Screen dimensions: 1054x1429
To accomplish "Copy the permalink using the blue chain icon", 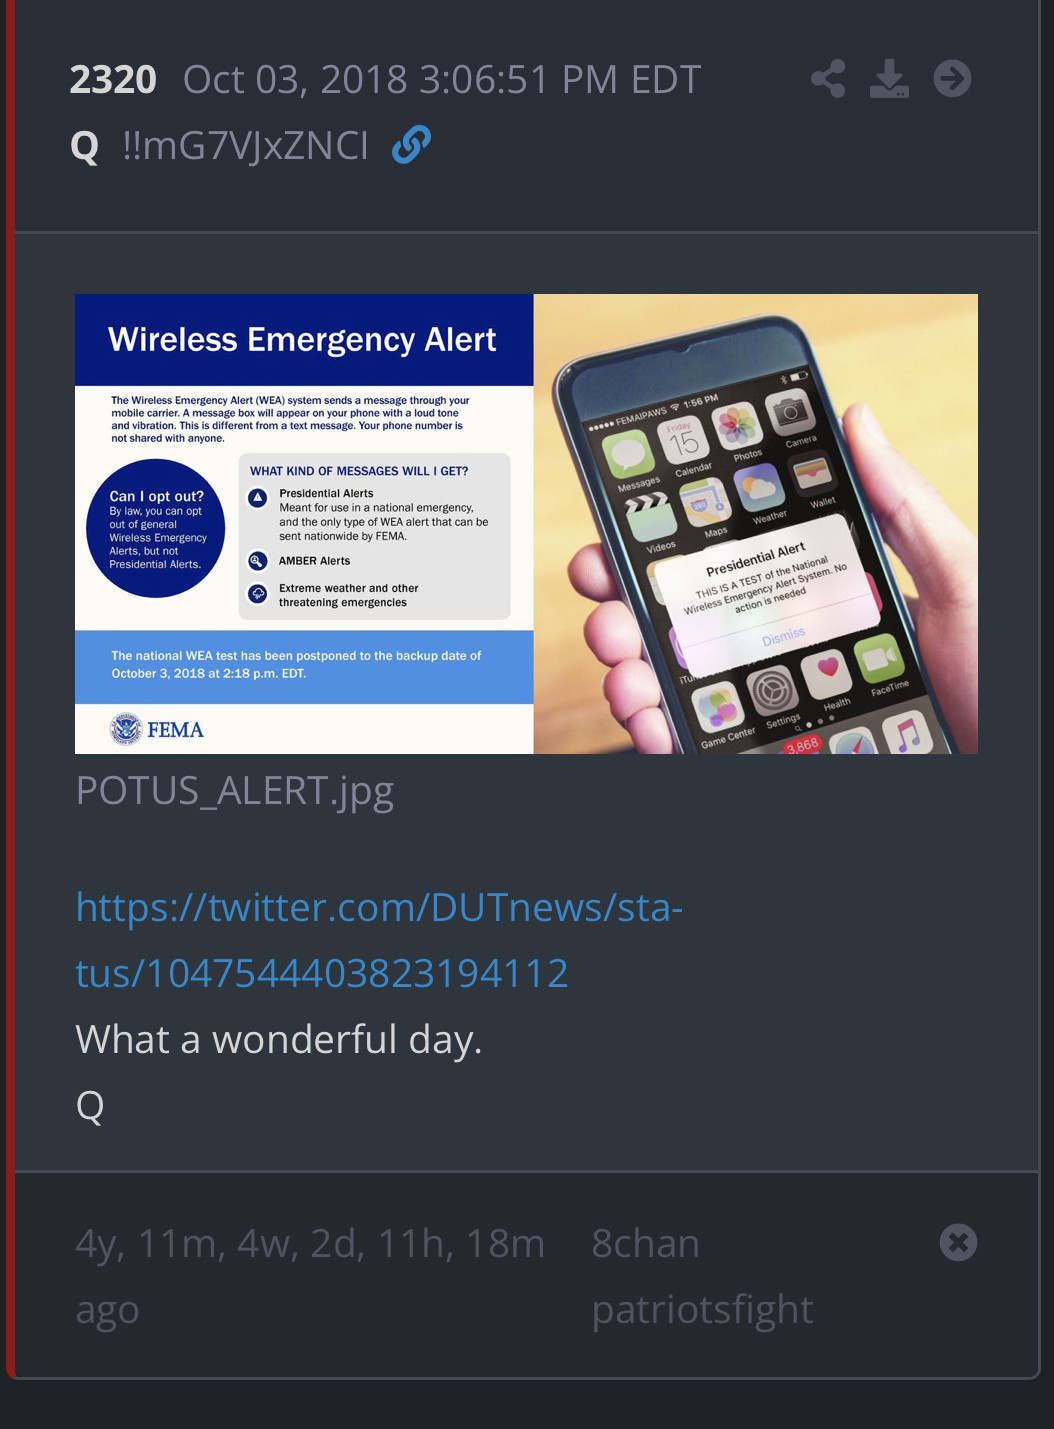I will click(x=411, y=145).
